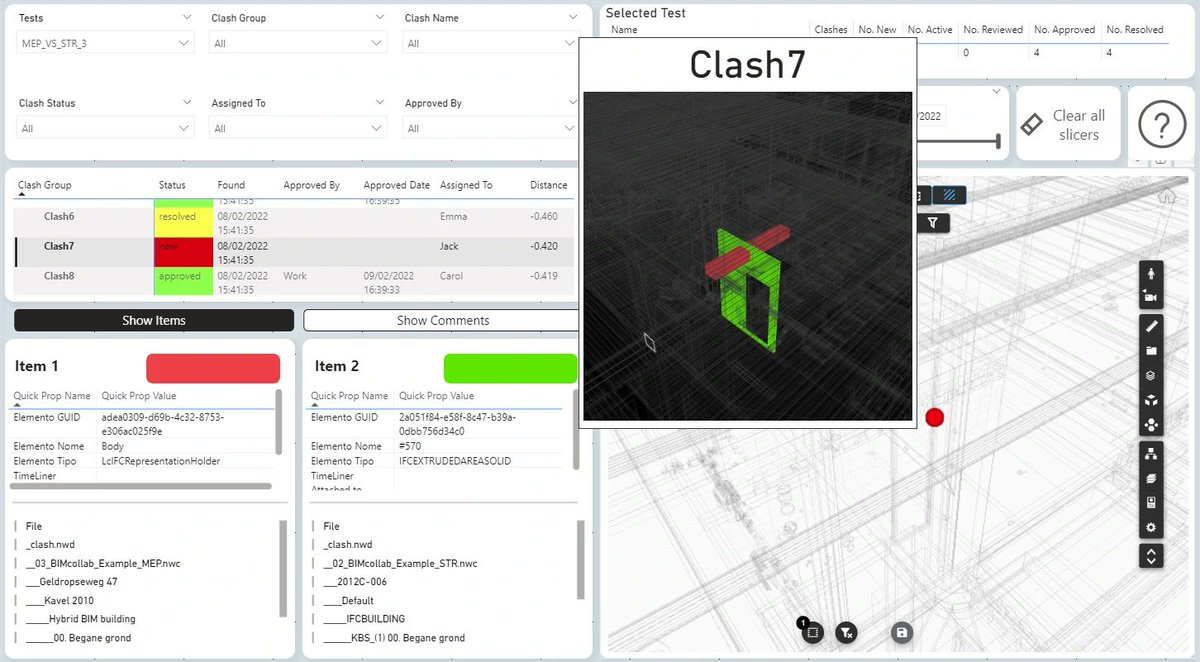Click the yellow resolved status cell

(x=183, y=222)
